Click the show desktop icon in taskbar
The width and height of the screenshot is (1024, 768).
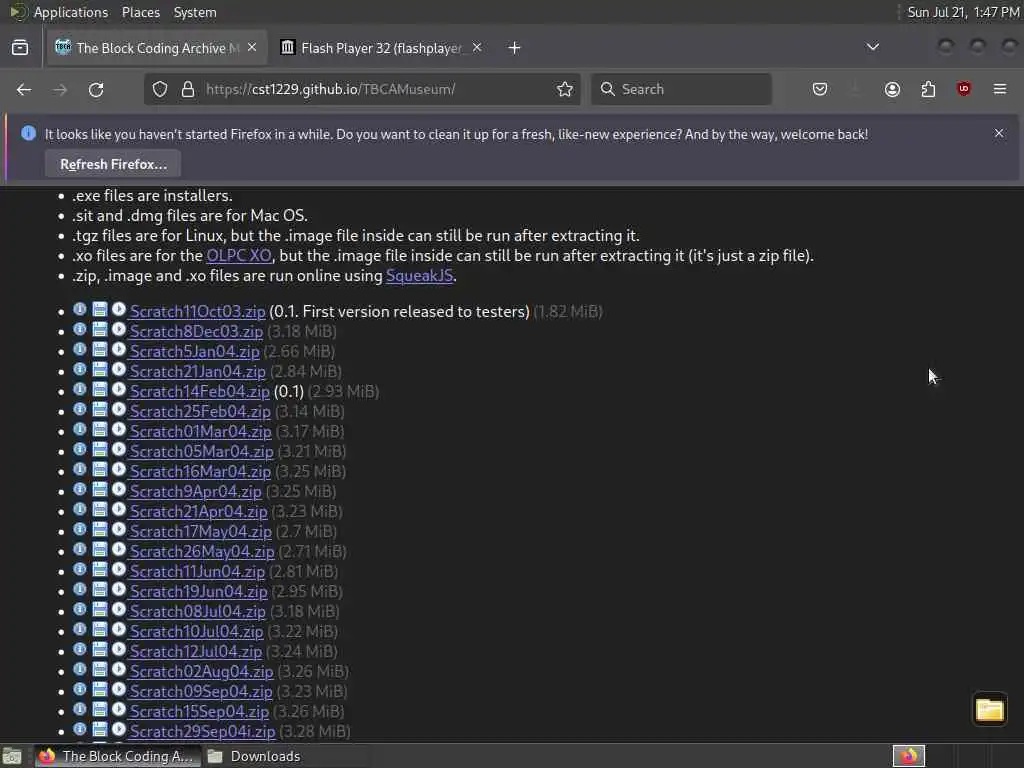(12, 756)
